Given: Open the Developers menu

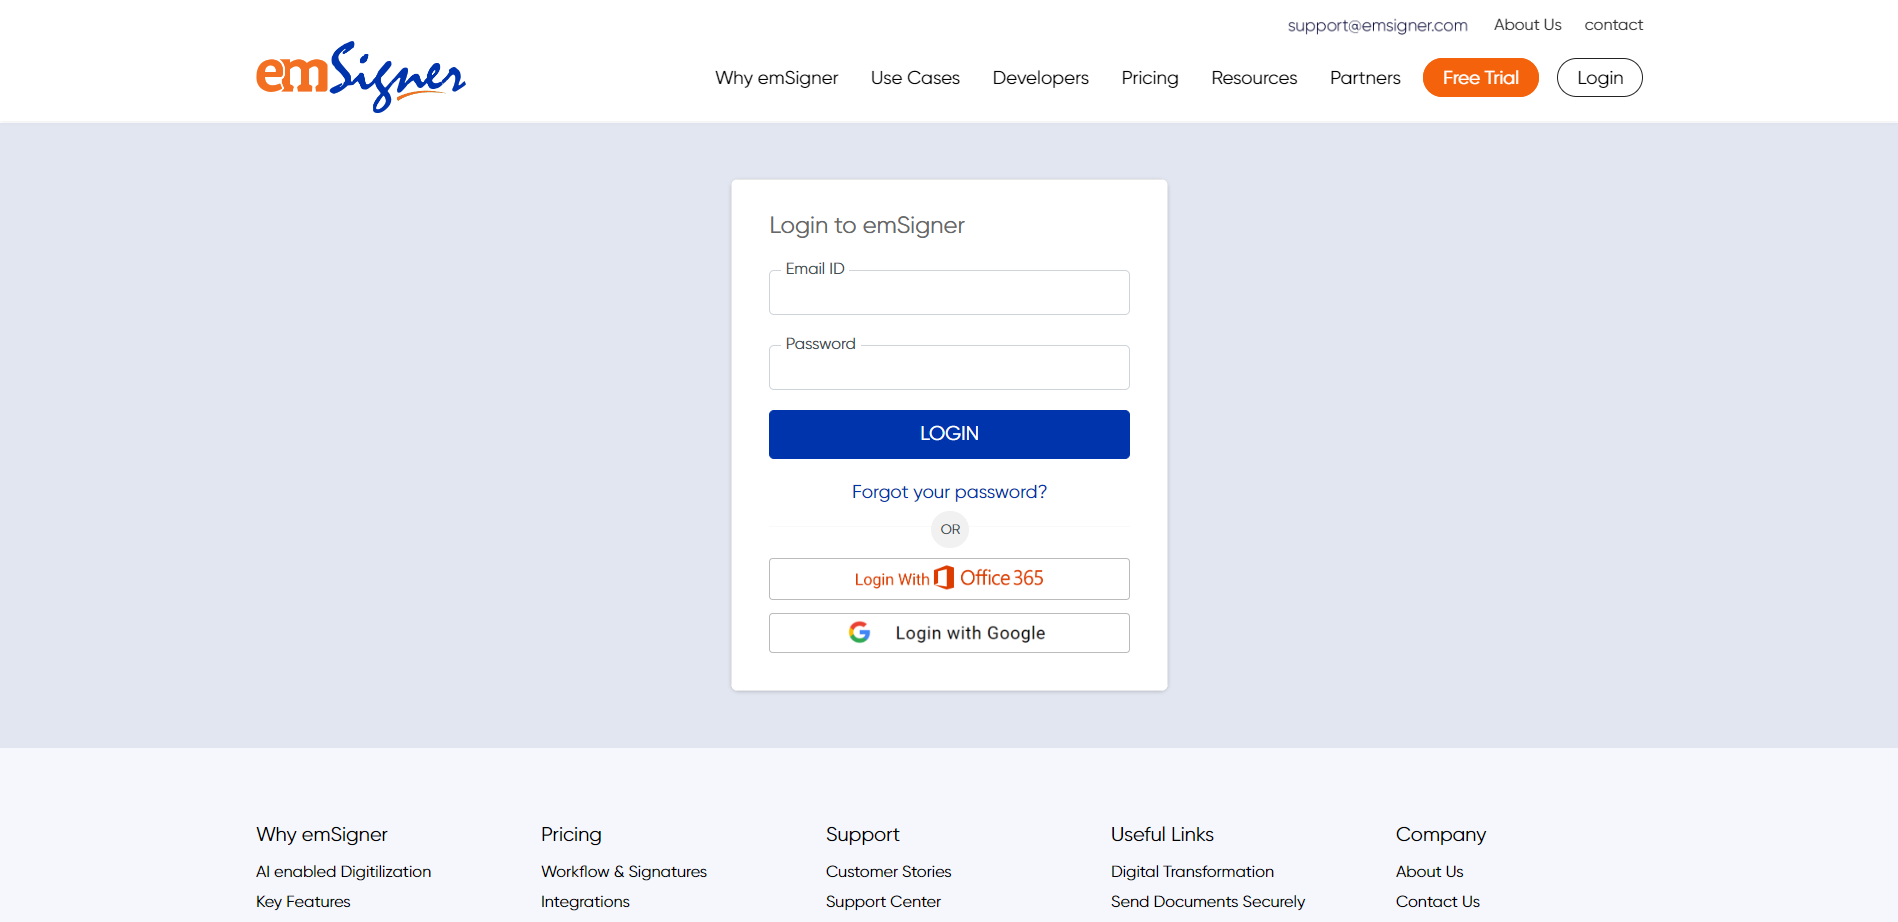Looking at the screenshot, I should [1040, 78].
